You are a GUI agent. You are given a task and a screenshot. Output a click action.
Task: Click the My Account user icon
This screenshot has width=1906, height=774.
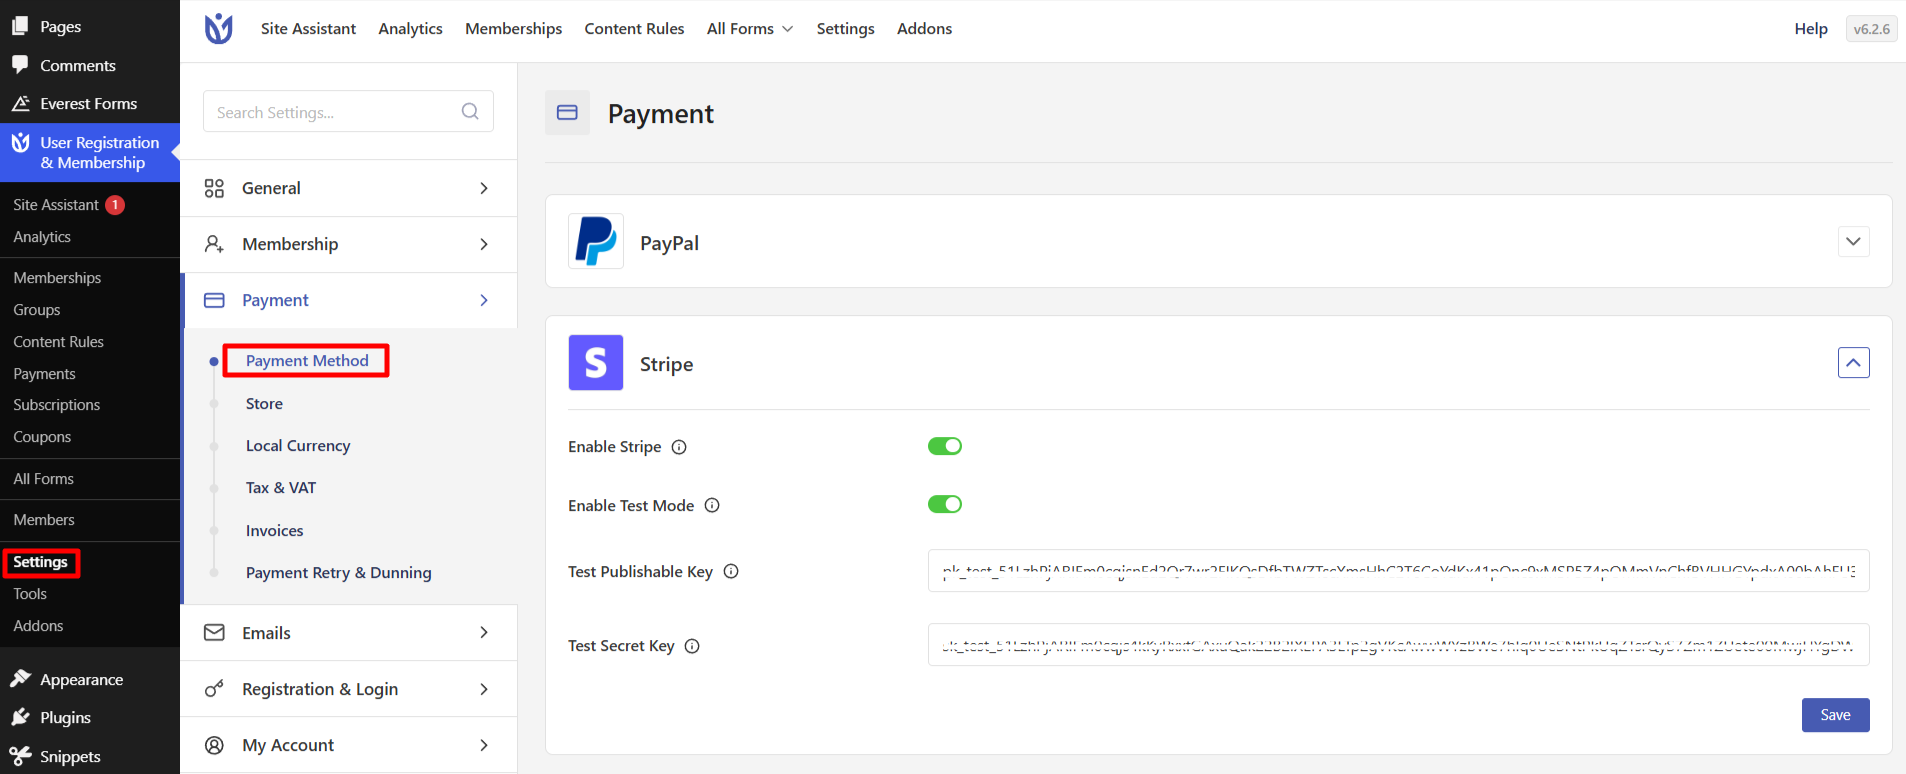pyautogui.click(x=214, y=745)
